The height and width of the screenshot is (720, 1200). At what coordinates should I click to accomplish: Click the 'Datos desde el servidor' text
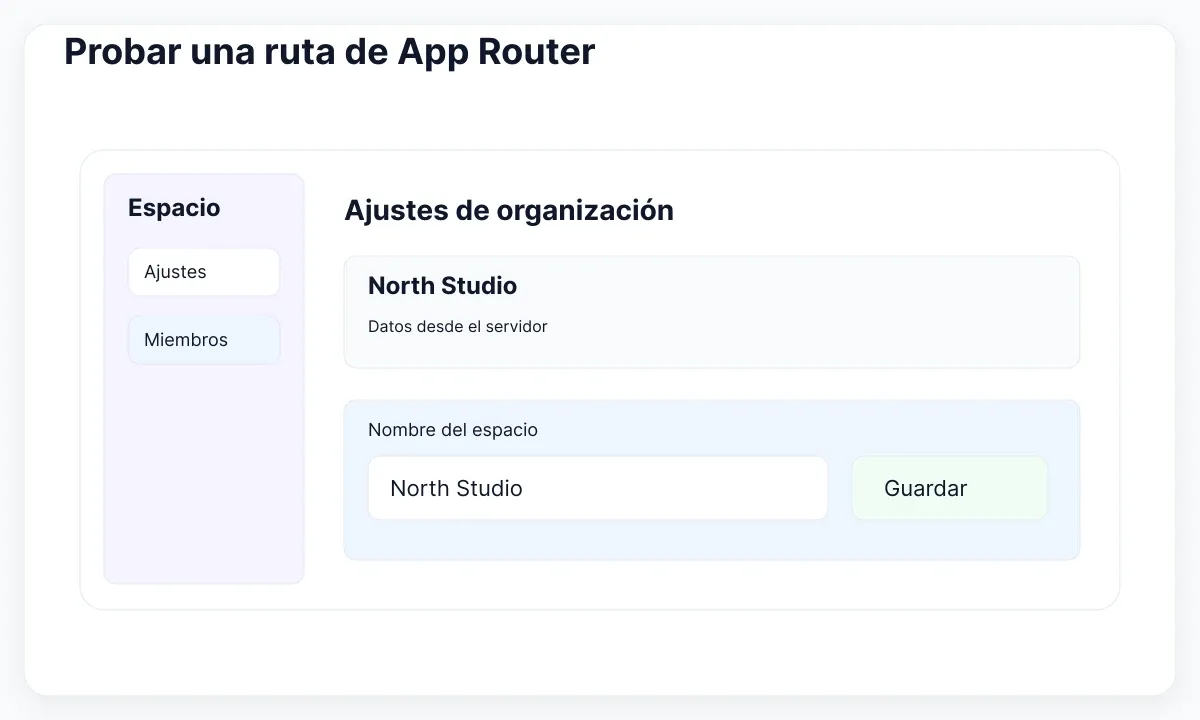tap(458, 326)
